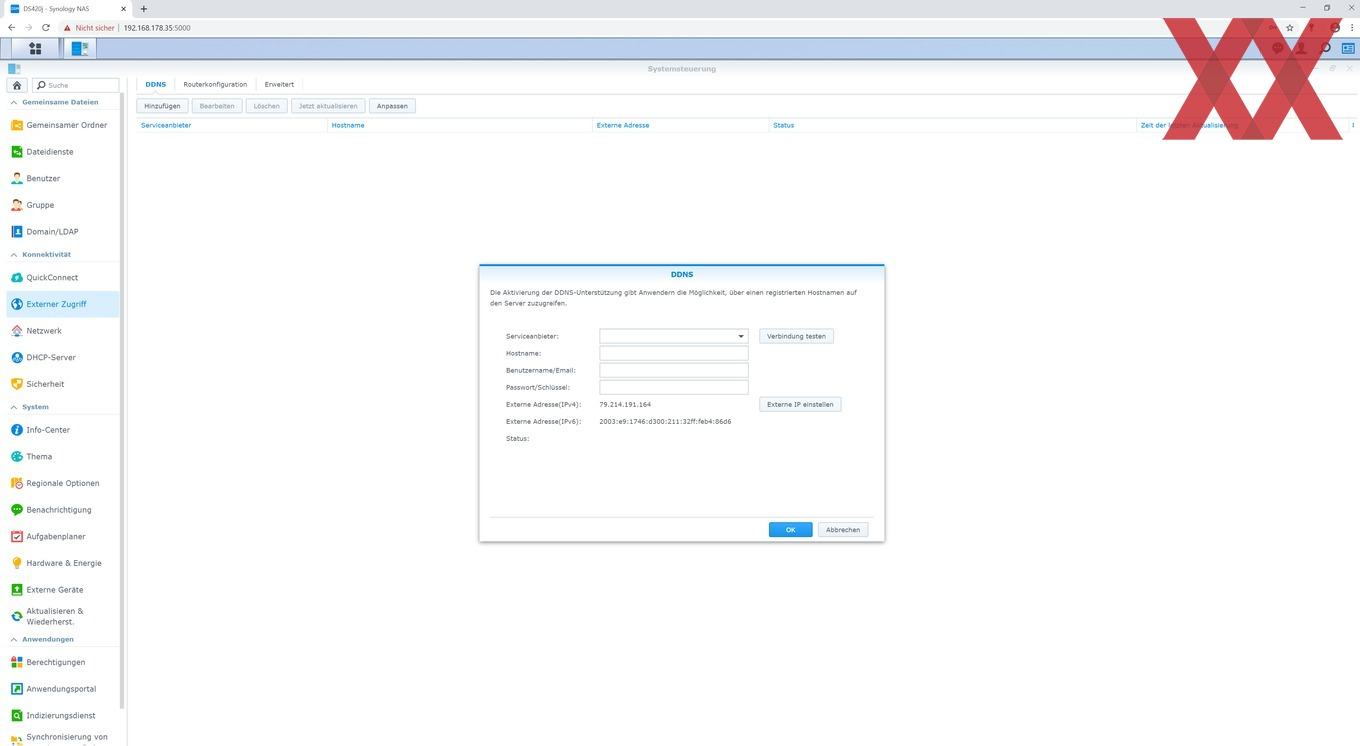1360x746 pixels.
Task: Click the Hinzufügen button
Action: (162, 106)
